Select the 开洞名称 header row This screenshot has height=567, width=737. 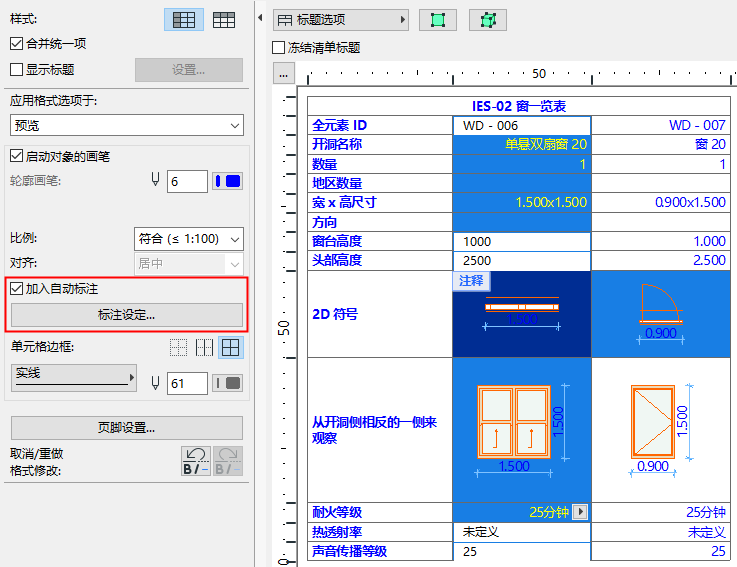tap(380, 144)
